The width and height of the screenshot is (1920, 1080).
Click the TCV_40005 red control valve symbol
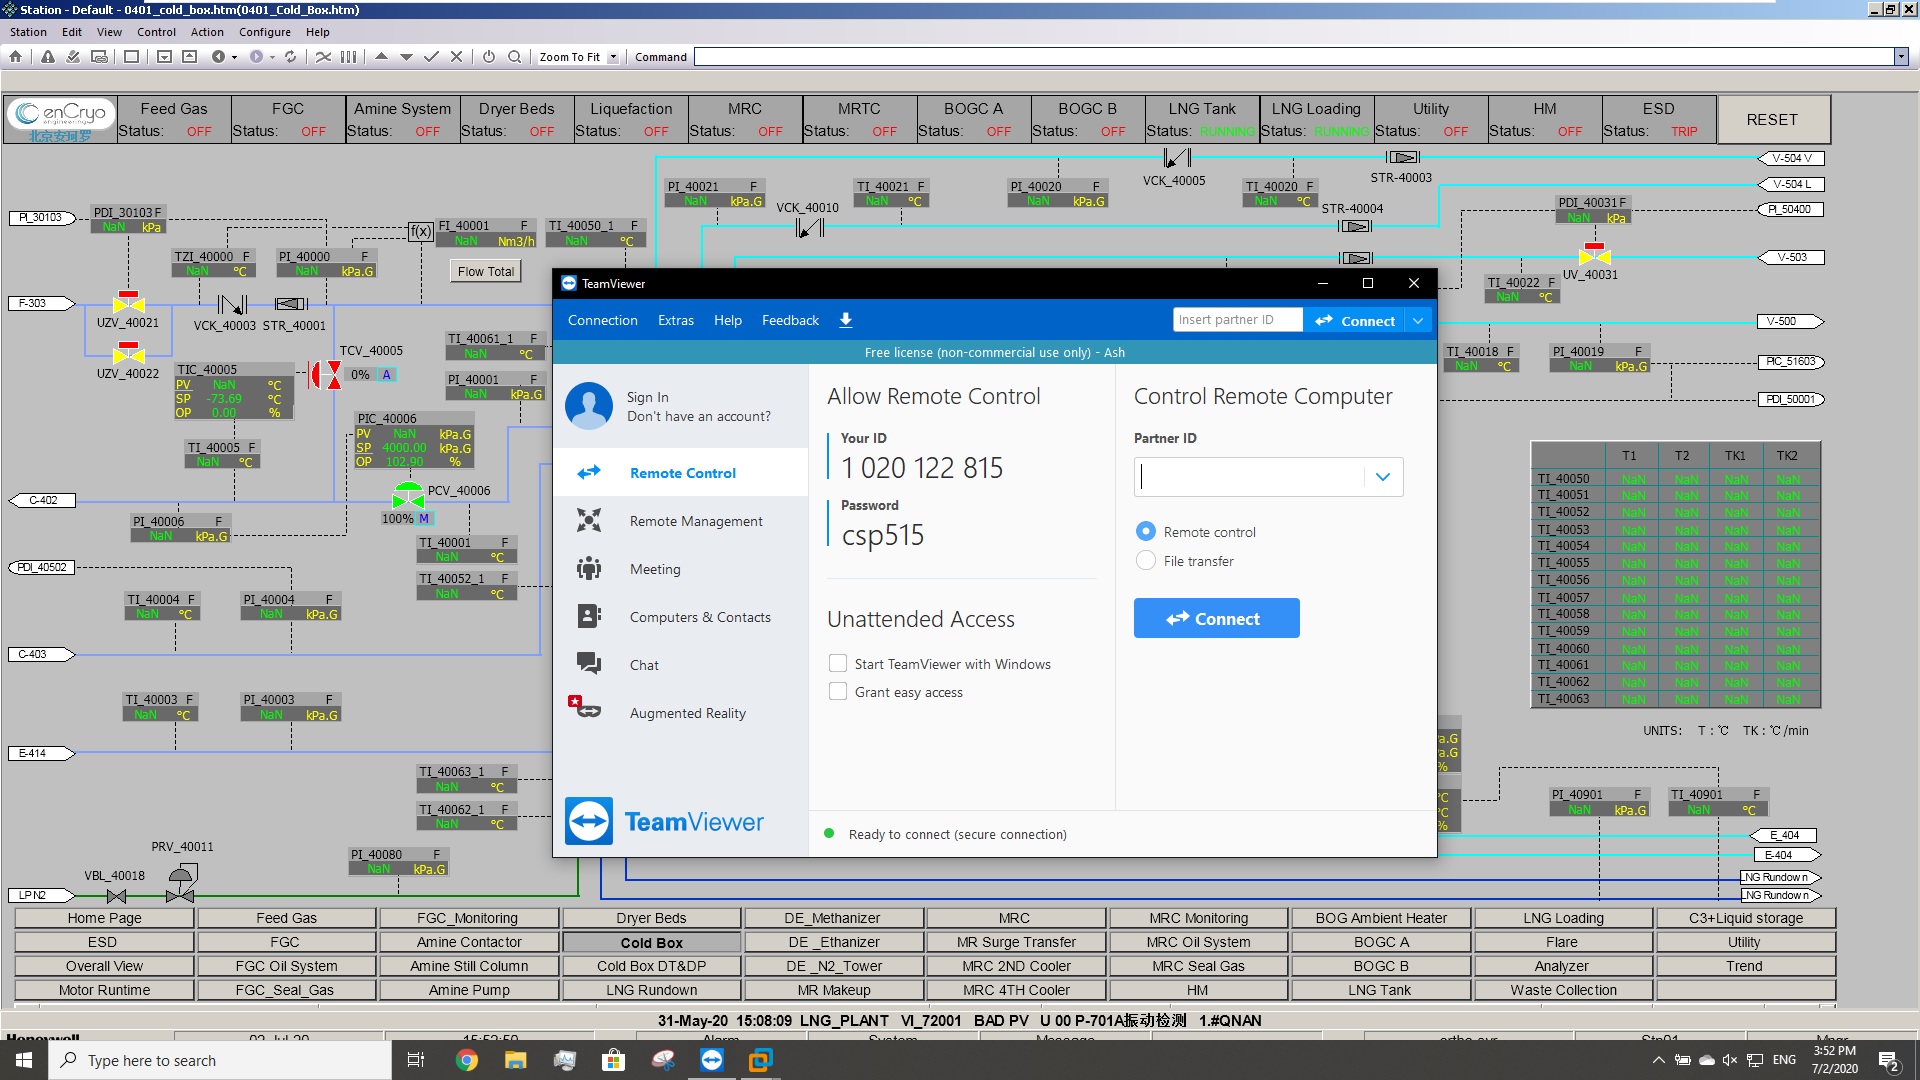[324, 375]
